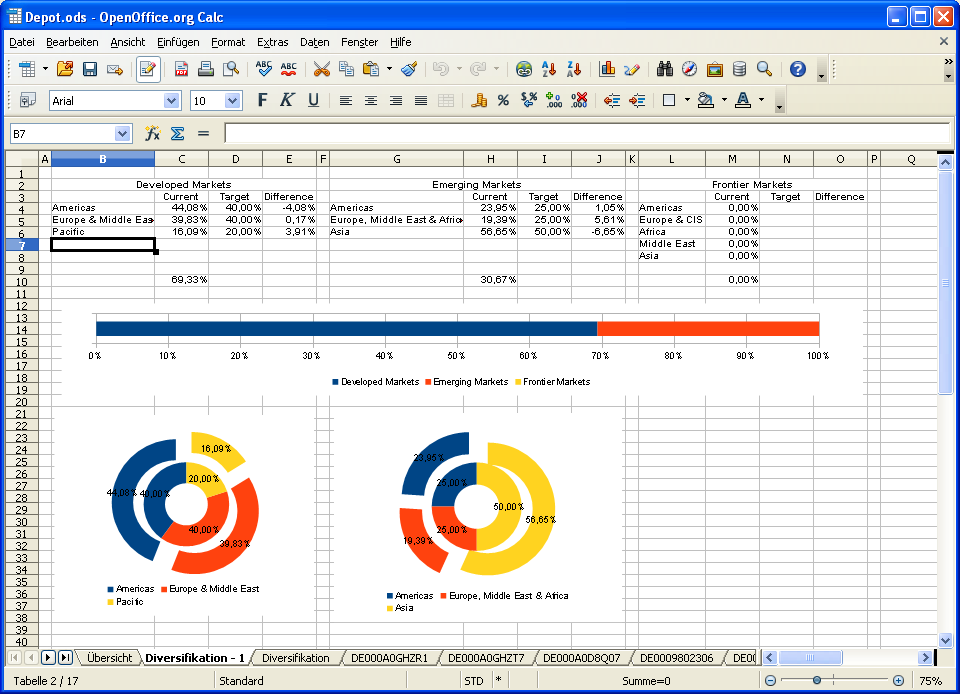Click the Cut scissors icon
The image size is (960, 694).
[x=321, y=69]
